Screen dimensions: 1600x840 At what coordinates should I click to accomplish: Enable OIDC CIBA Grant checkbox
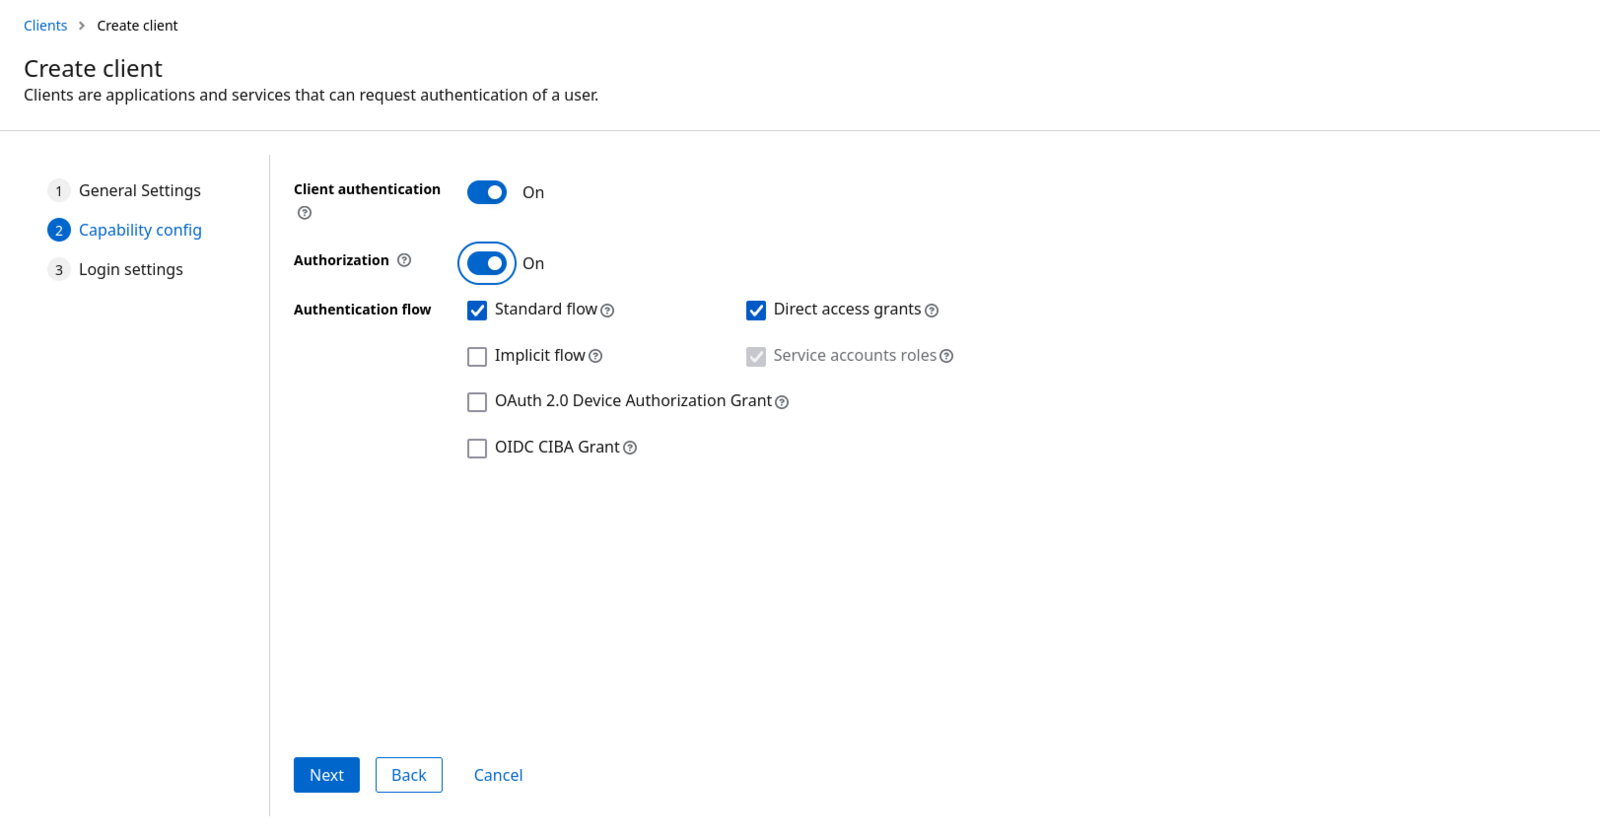(477, 448)
